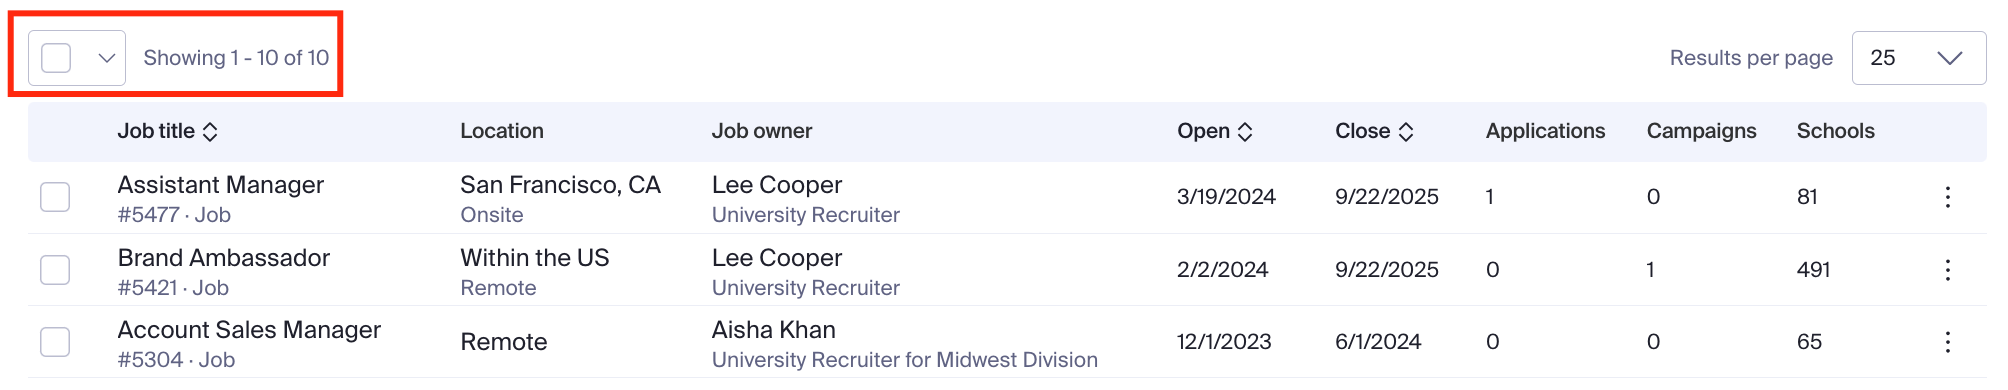Expand bulk selection options chevron
Screen dimensions: 2008x390
[106, 58]
